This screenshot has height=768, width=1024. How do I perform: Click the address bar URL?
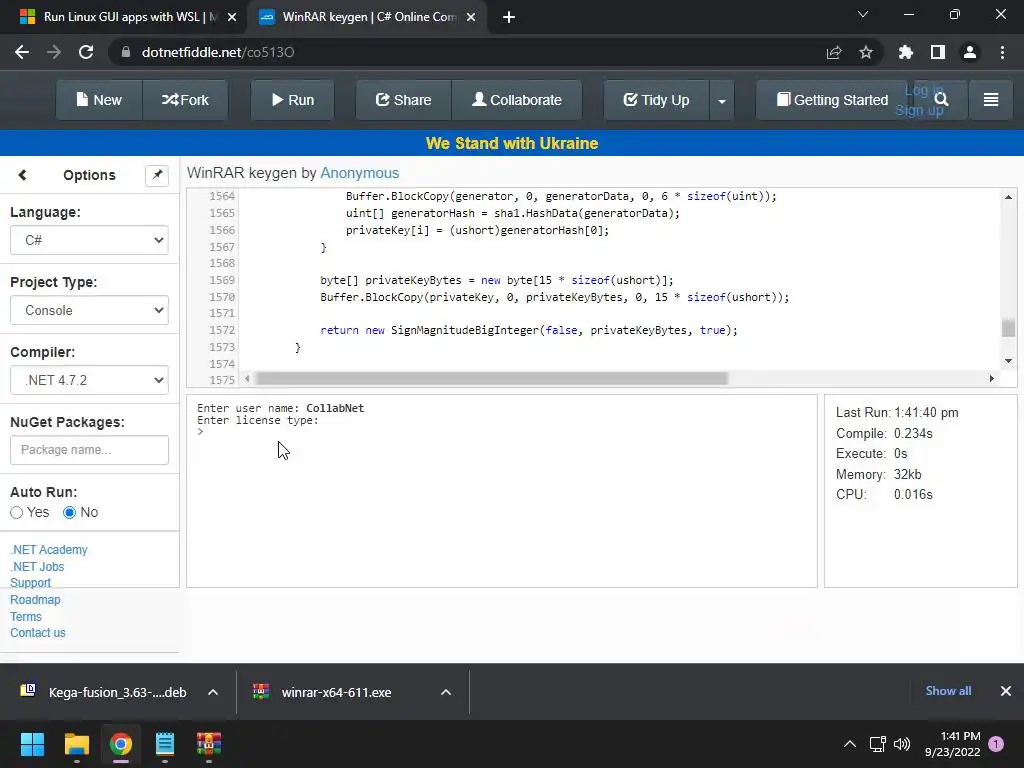tap(217, 52)
